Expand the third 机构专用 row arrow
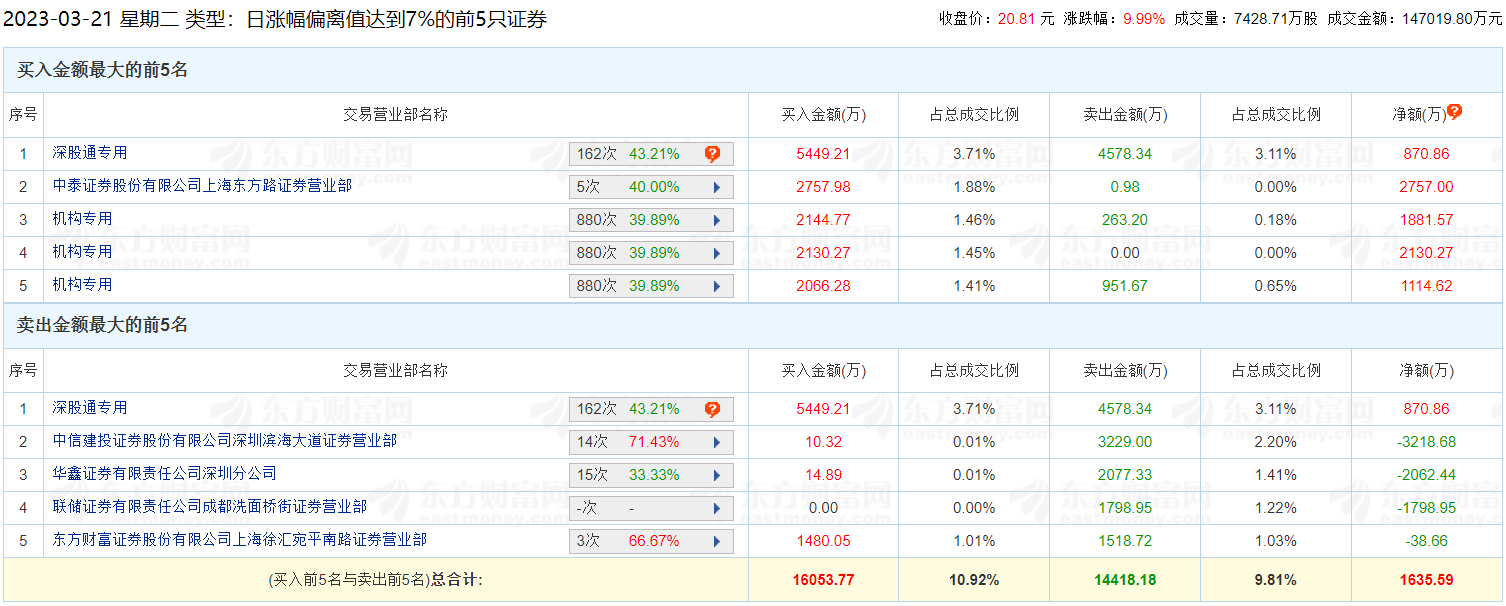1506x606 pixels. point(716,286)
